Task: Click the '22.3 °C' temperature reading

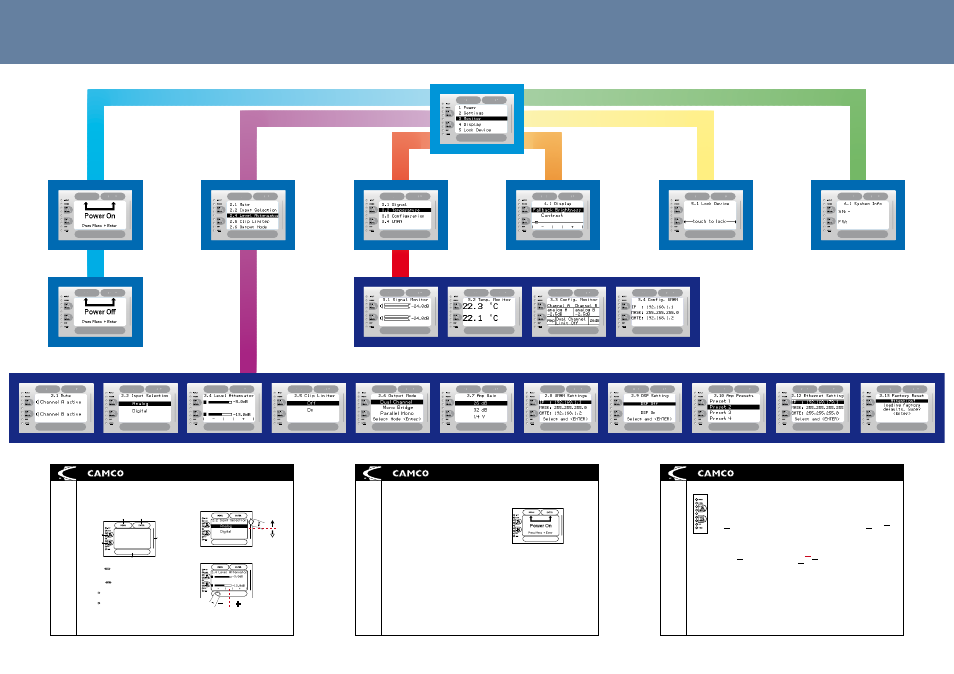Action: pyautogui.click(x=480, y=306)
